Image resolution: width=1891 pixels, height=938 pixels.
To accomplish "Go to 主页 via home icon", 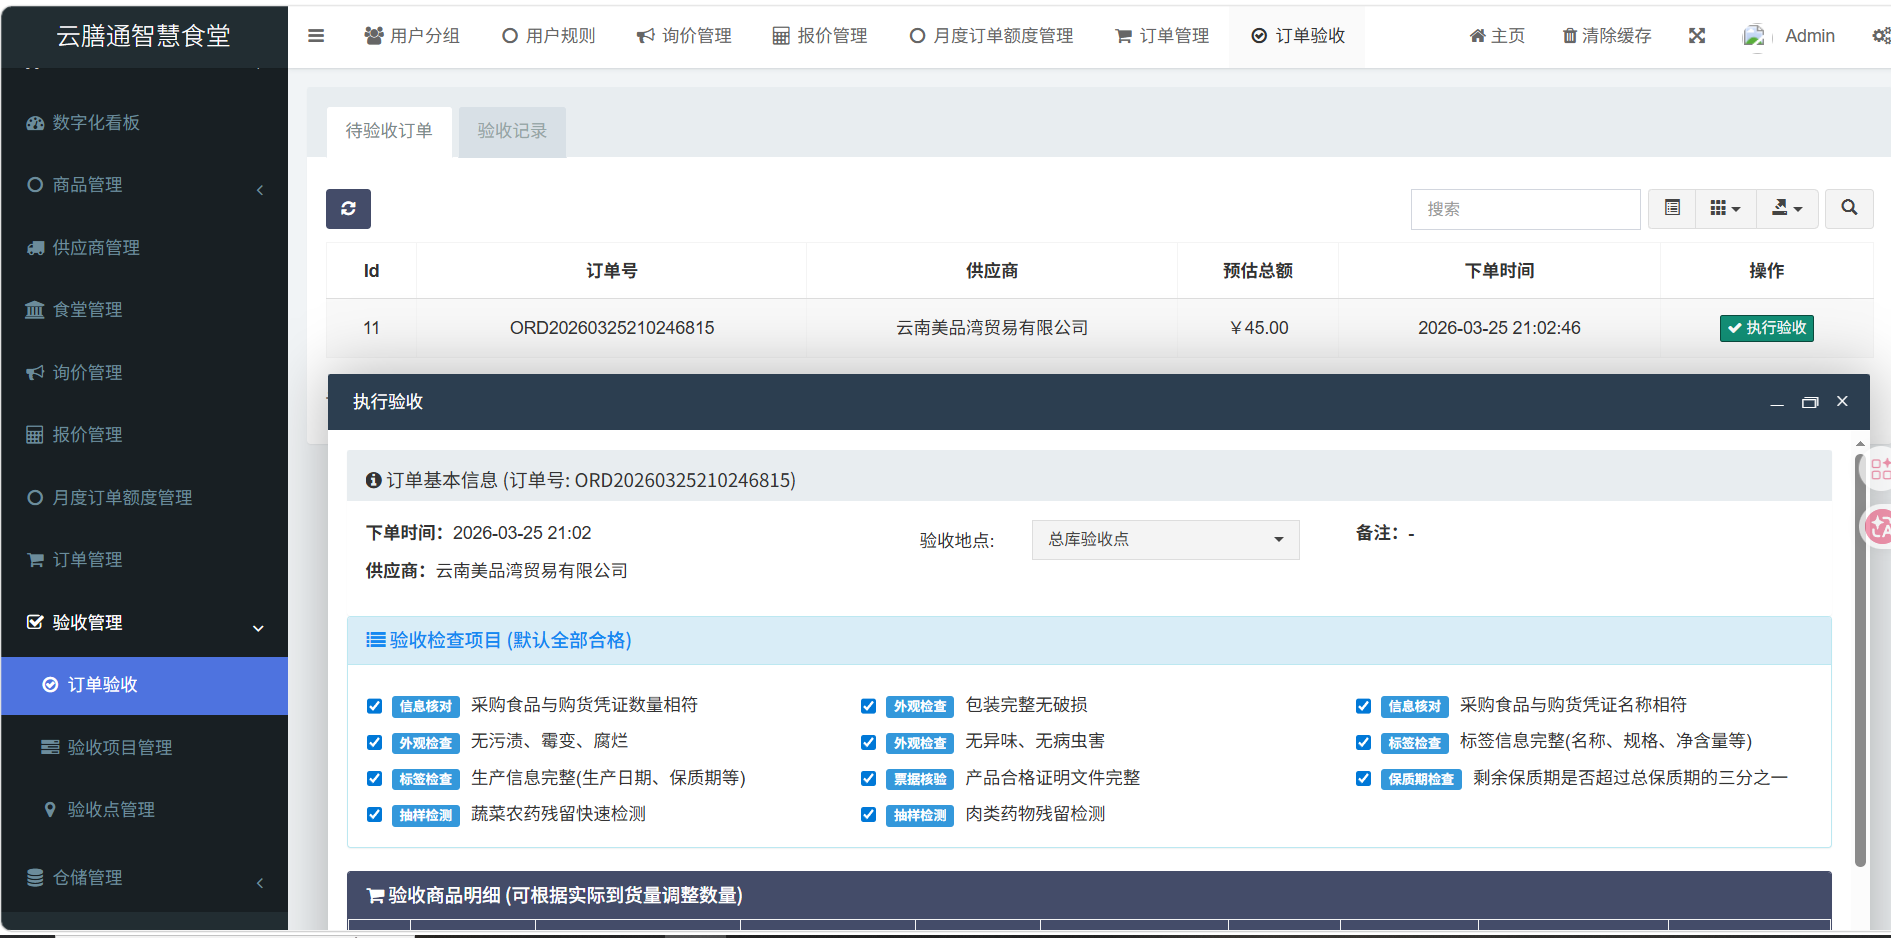I will tap(1497, 36).
